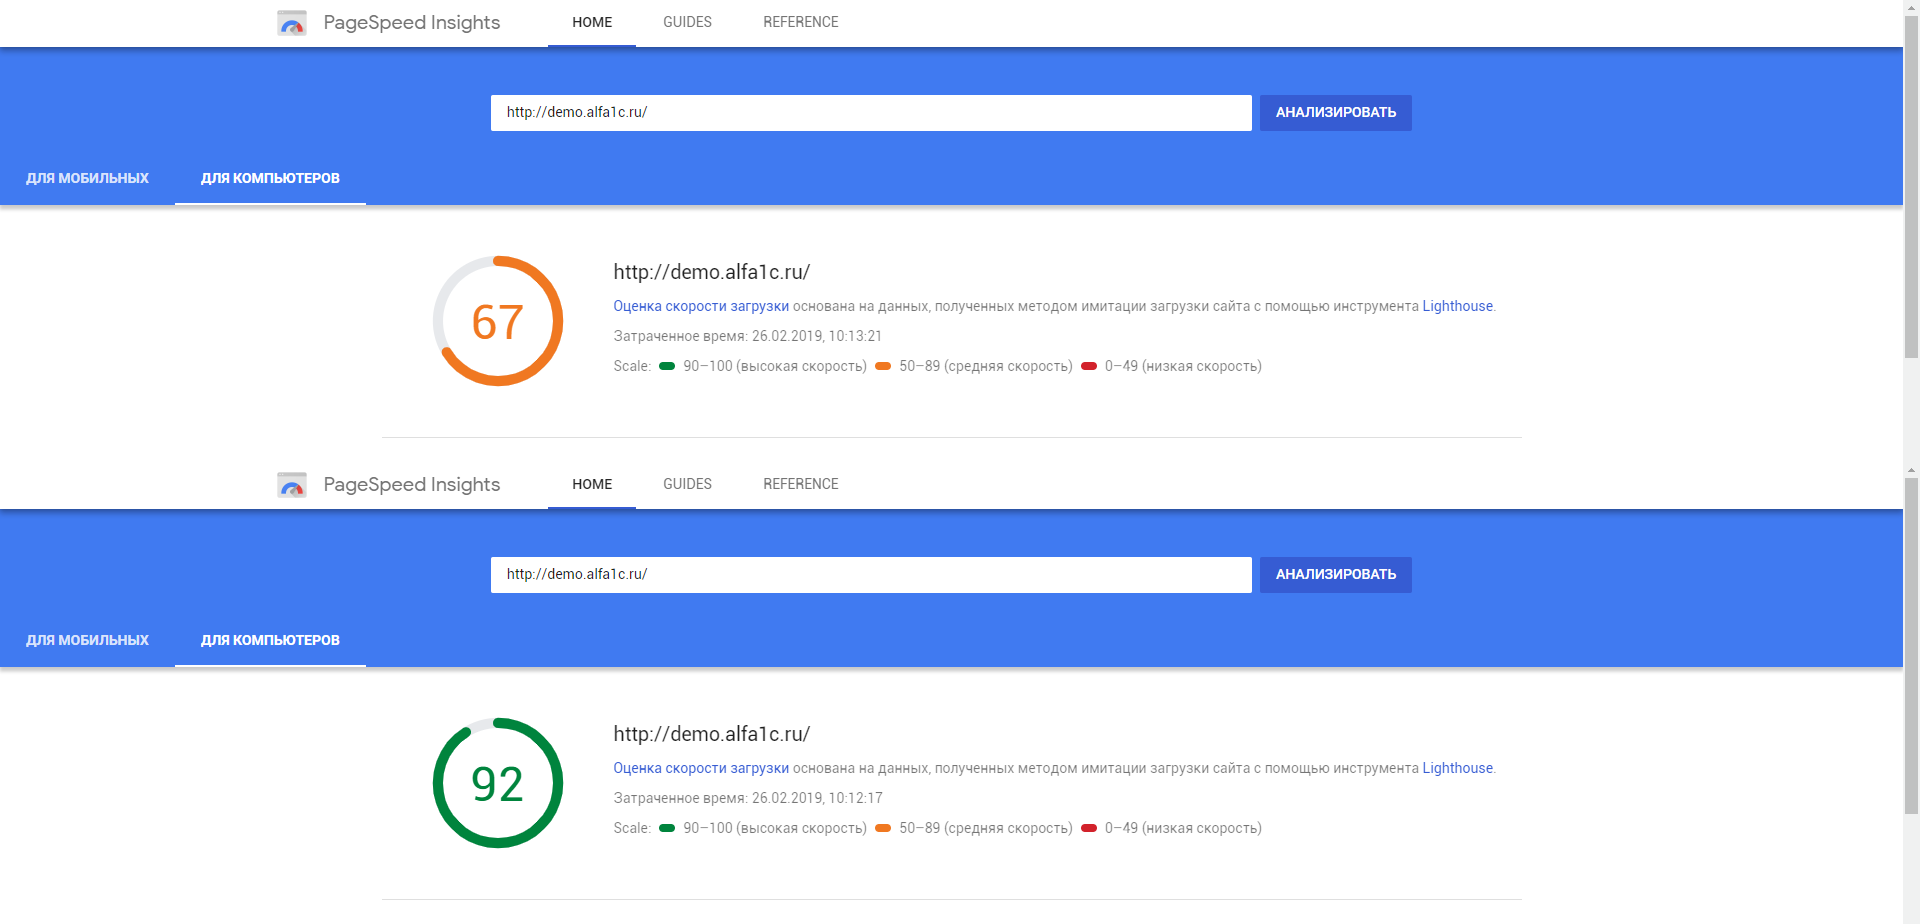Screen dimensions: 1920x924
Task: Click the upper red 0–49 scale swatch
Action: coord(1089,366)
